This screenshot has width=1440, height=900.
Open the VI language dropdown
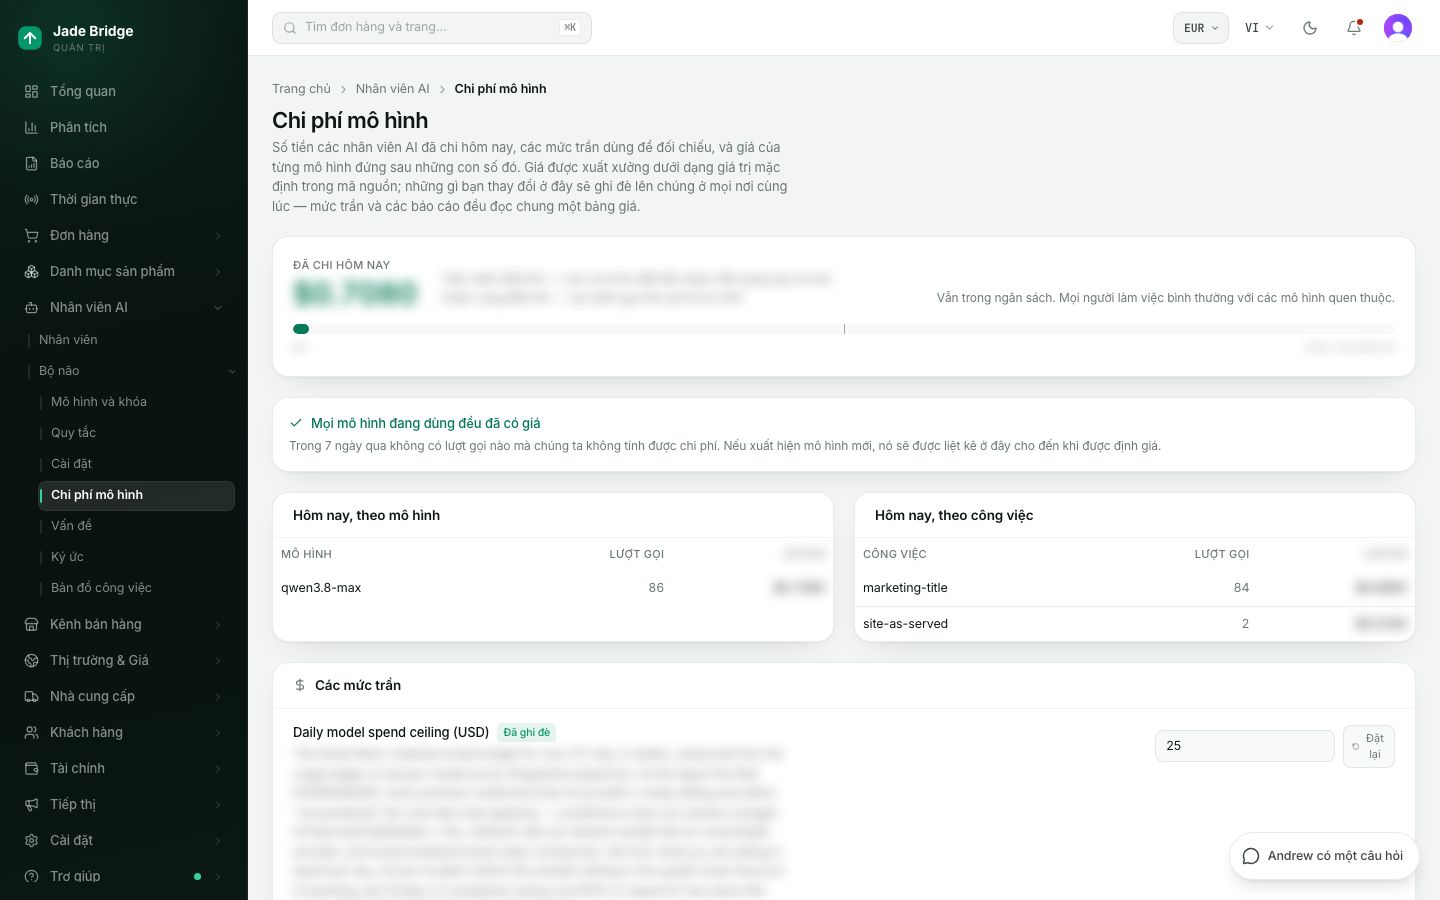tap(1259, 28)
